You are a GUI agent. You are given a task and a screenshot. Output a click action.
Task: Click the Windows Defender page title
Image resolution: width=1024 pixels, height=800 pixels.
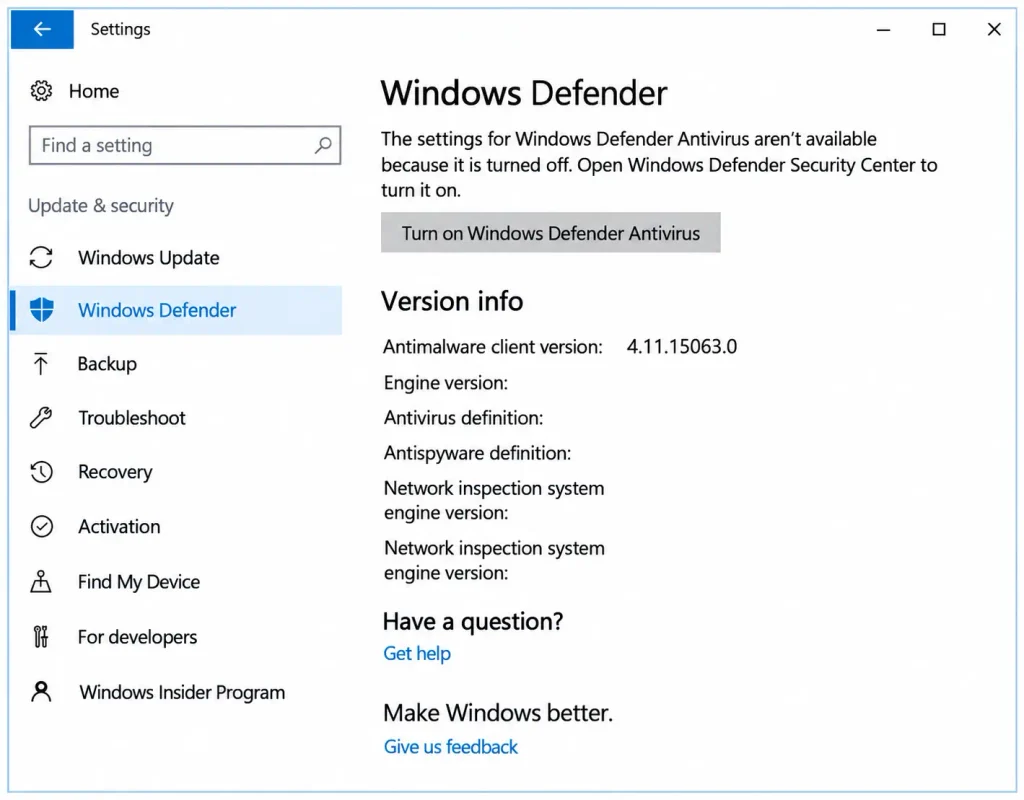(x=524, y=93)
